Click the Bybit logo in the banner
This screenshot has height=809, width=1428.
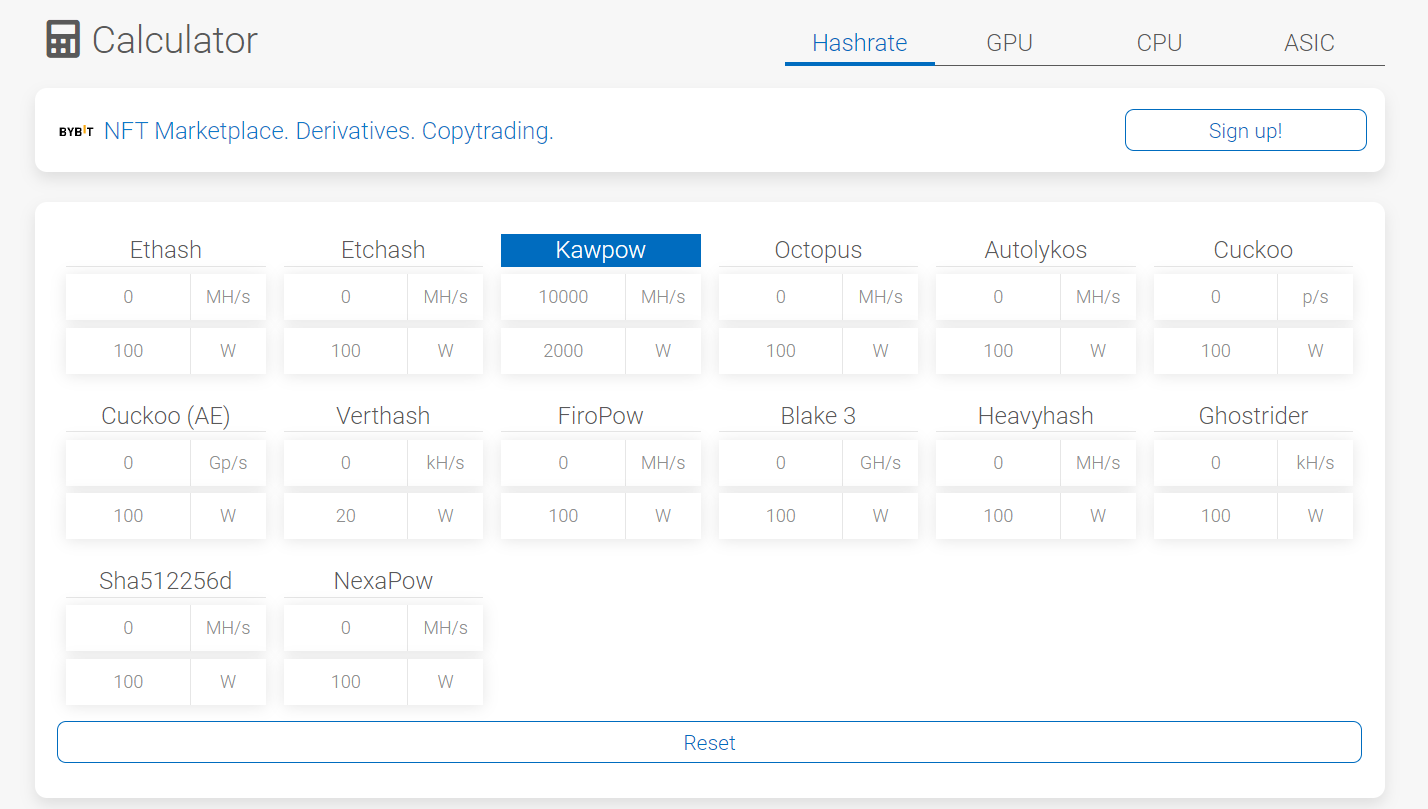[76, 131]
